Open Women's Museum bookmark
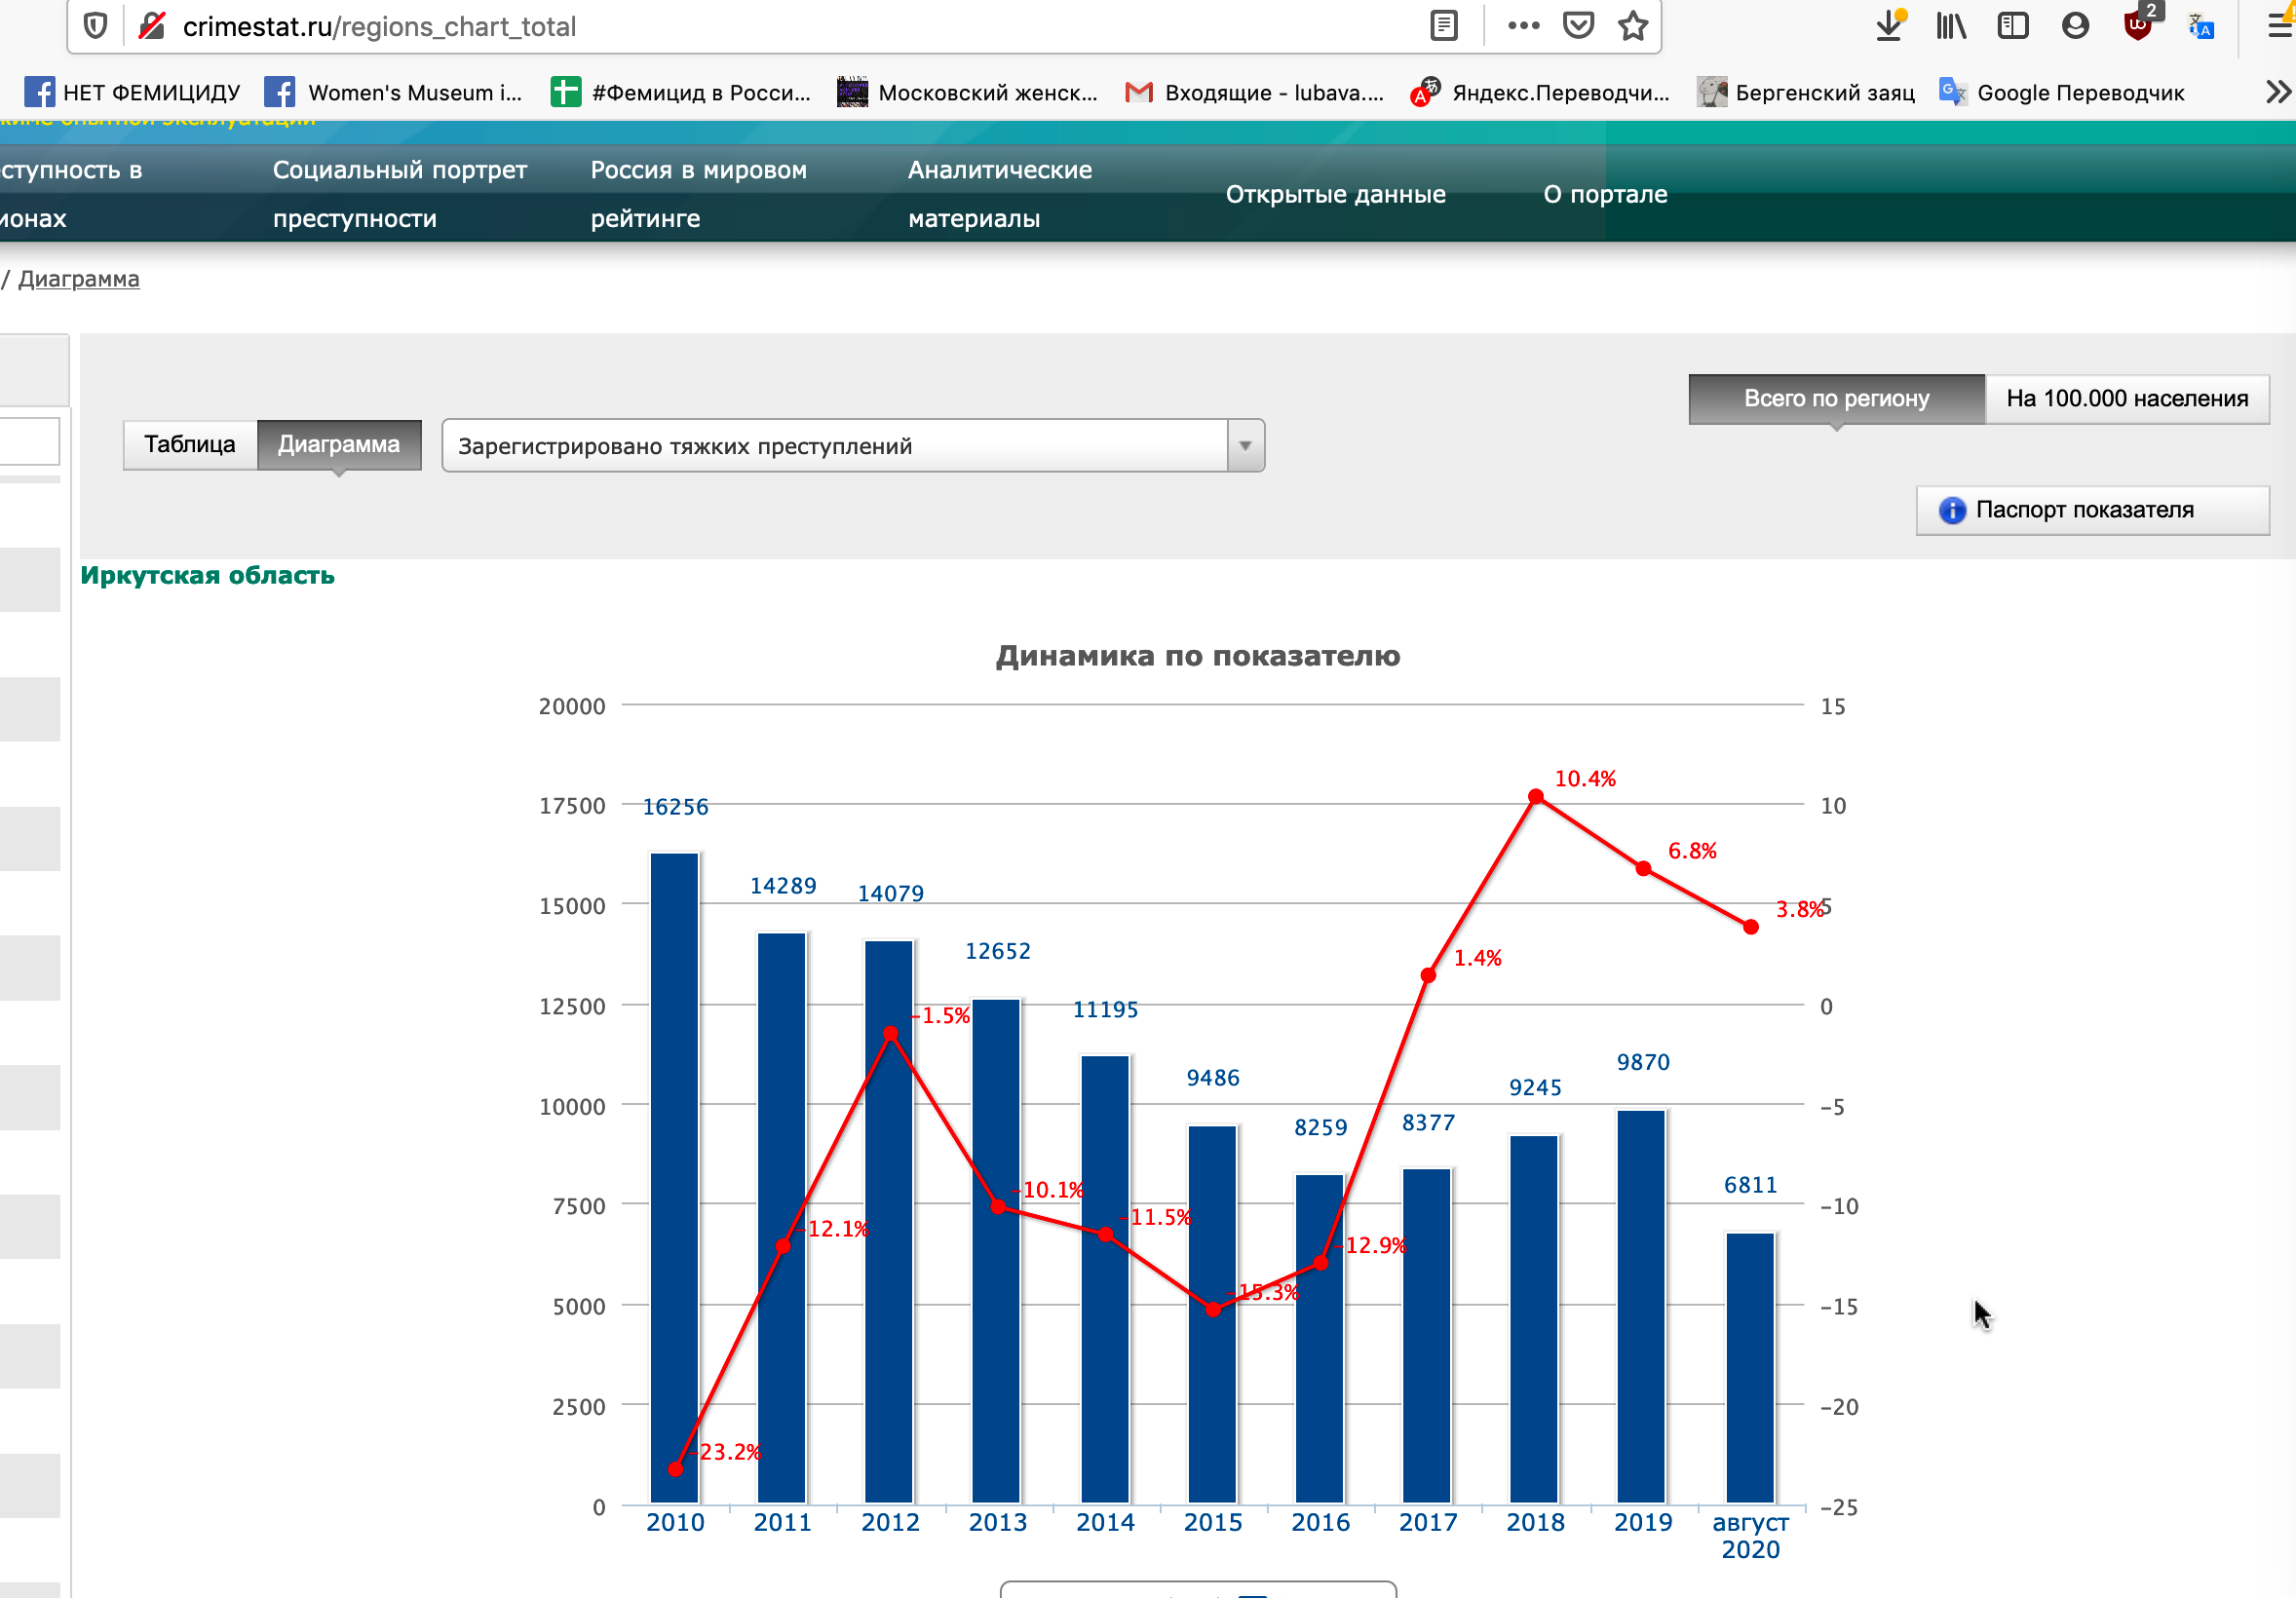The height and width of the screenshot is (1598, 2296). [x=394, y=92]
